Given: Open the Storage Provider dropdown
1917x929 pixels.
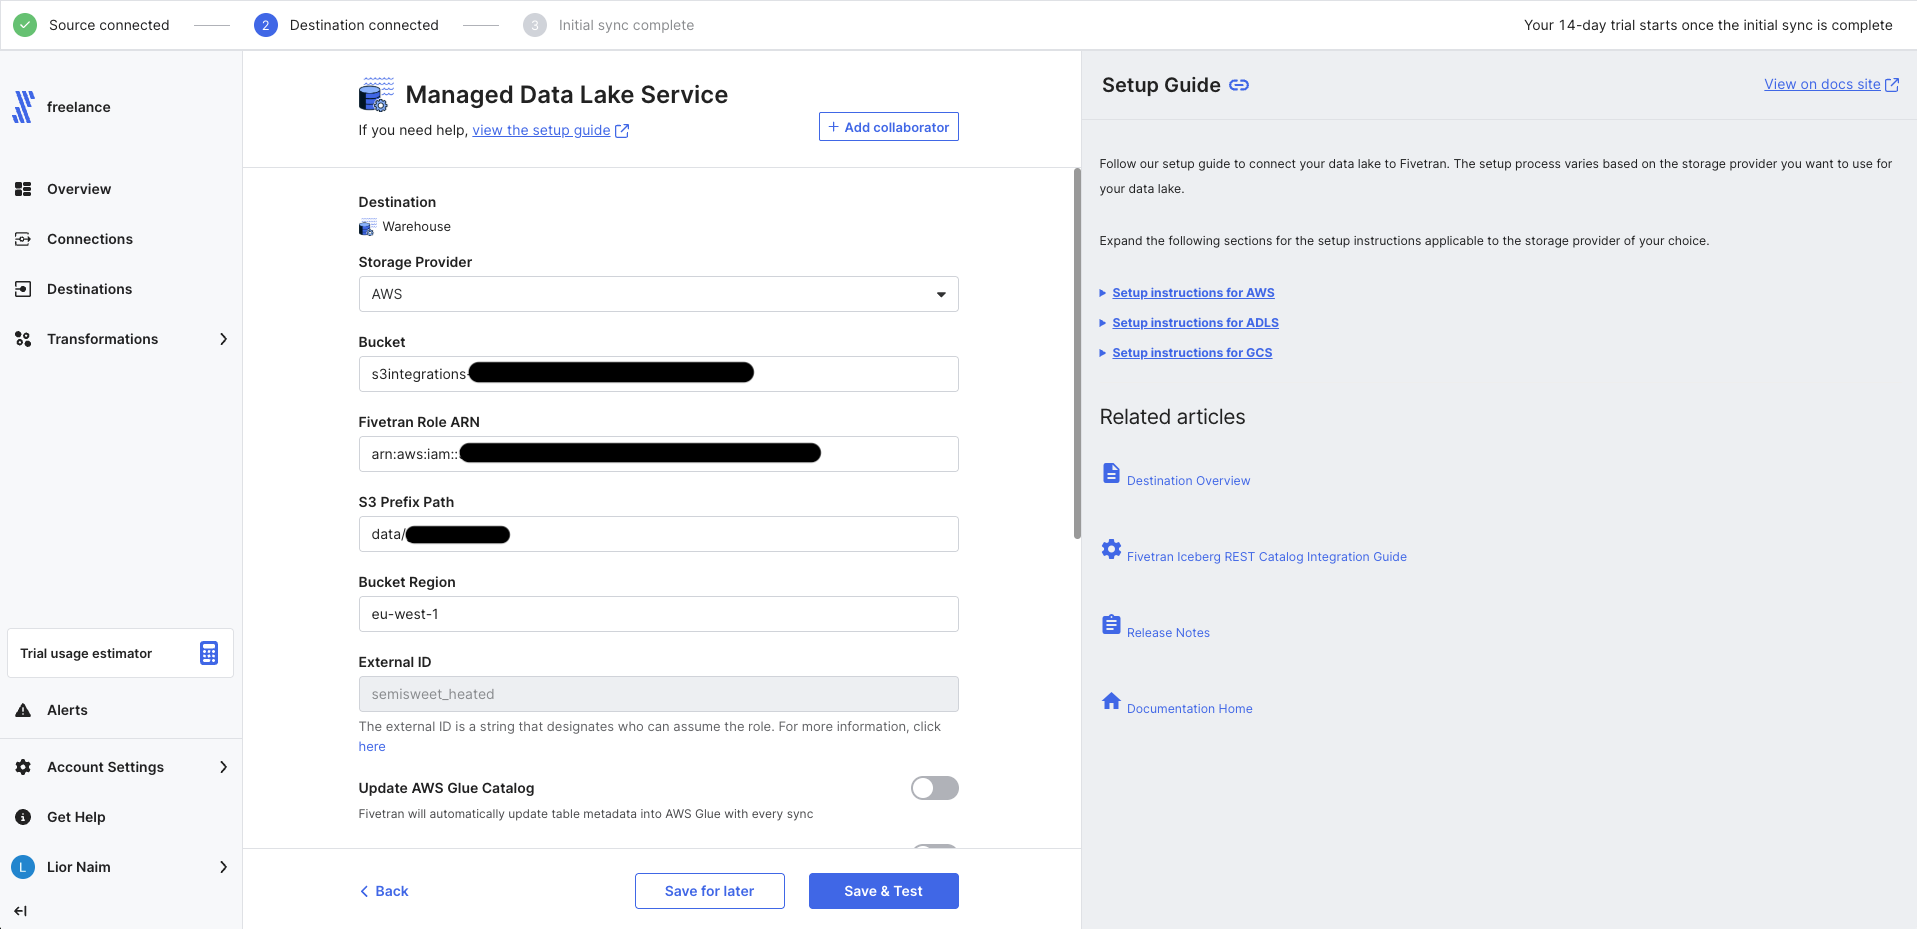Looking at the screenshot, I should click(x=658, y=294).
